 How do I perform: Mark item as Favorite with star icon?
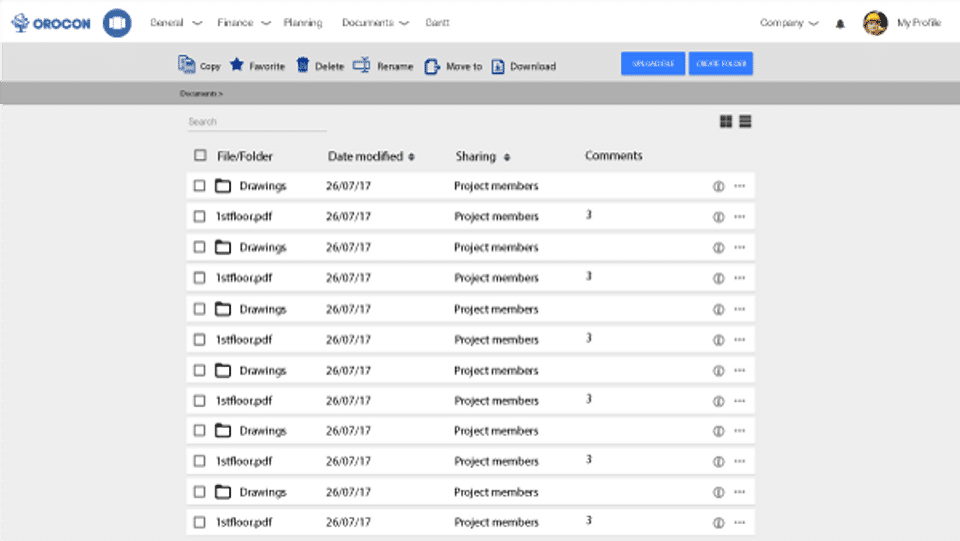(x=237, y=65)
